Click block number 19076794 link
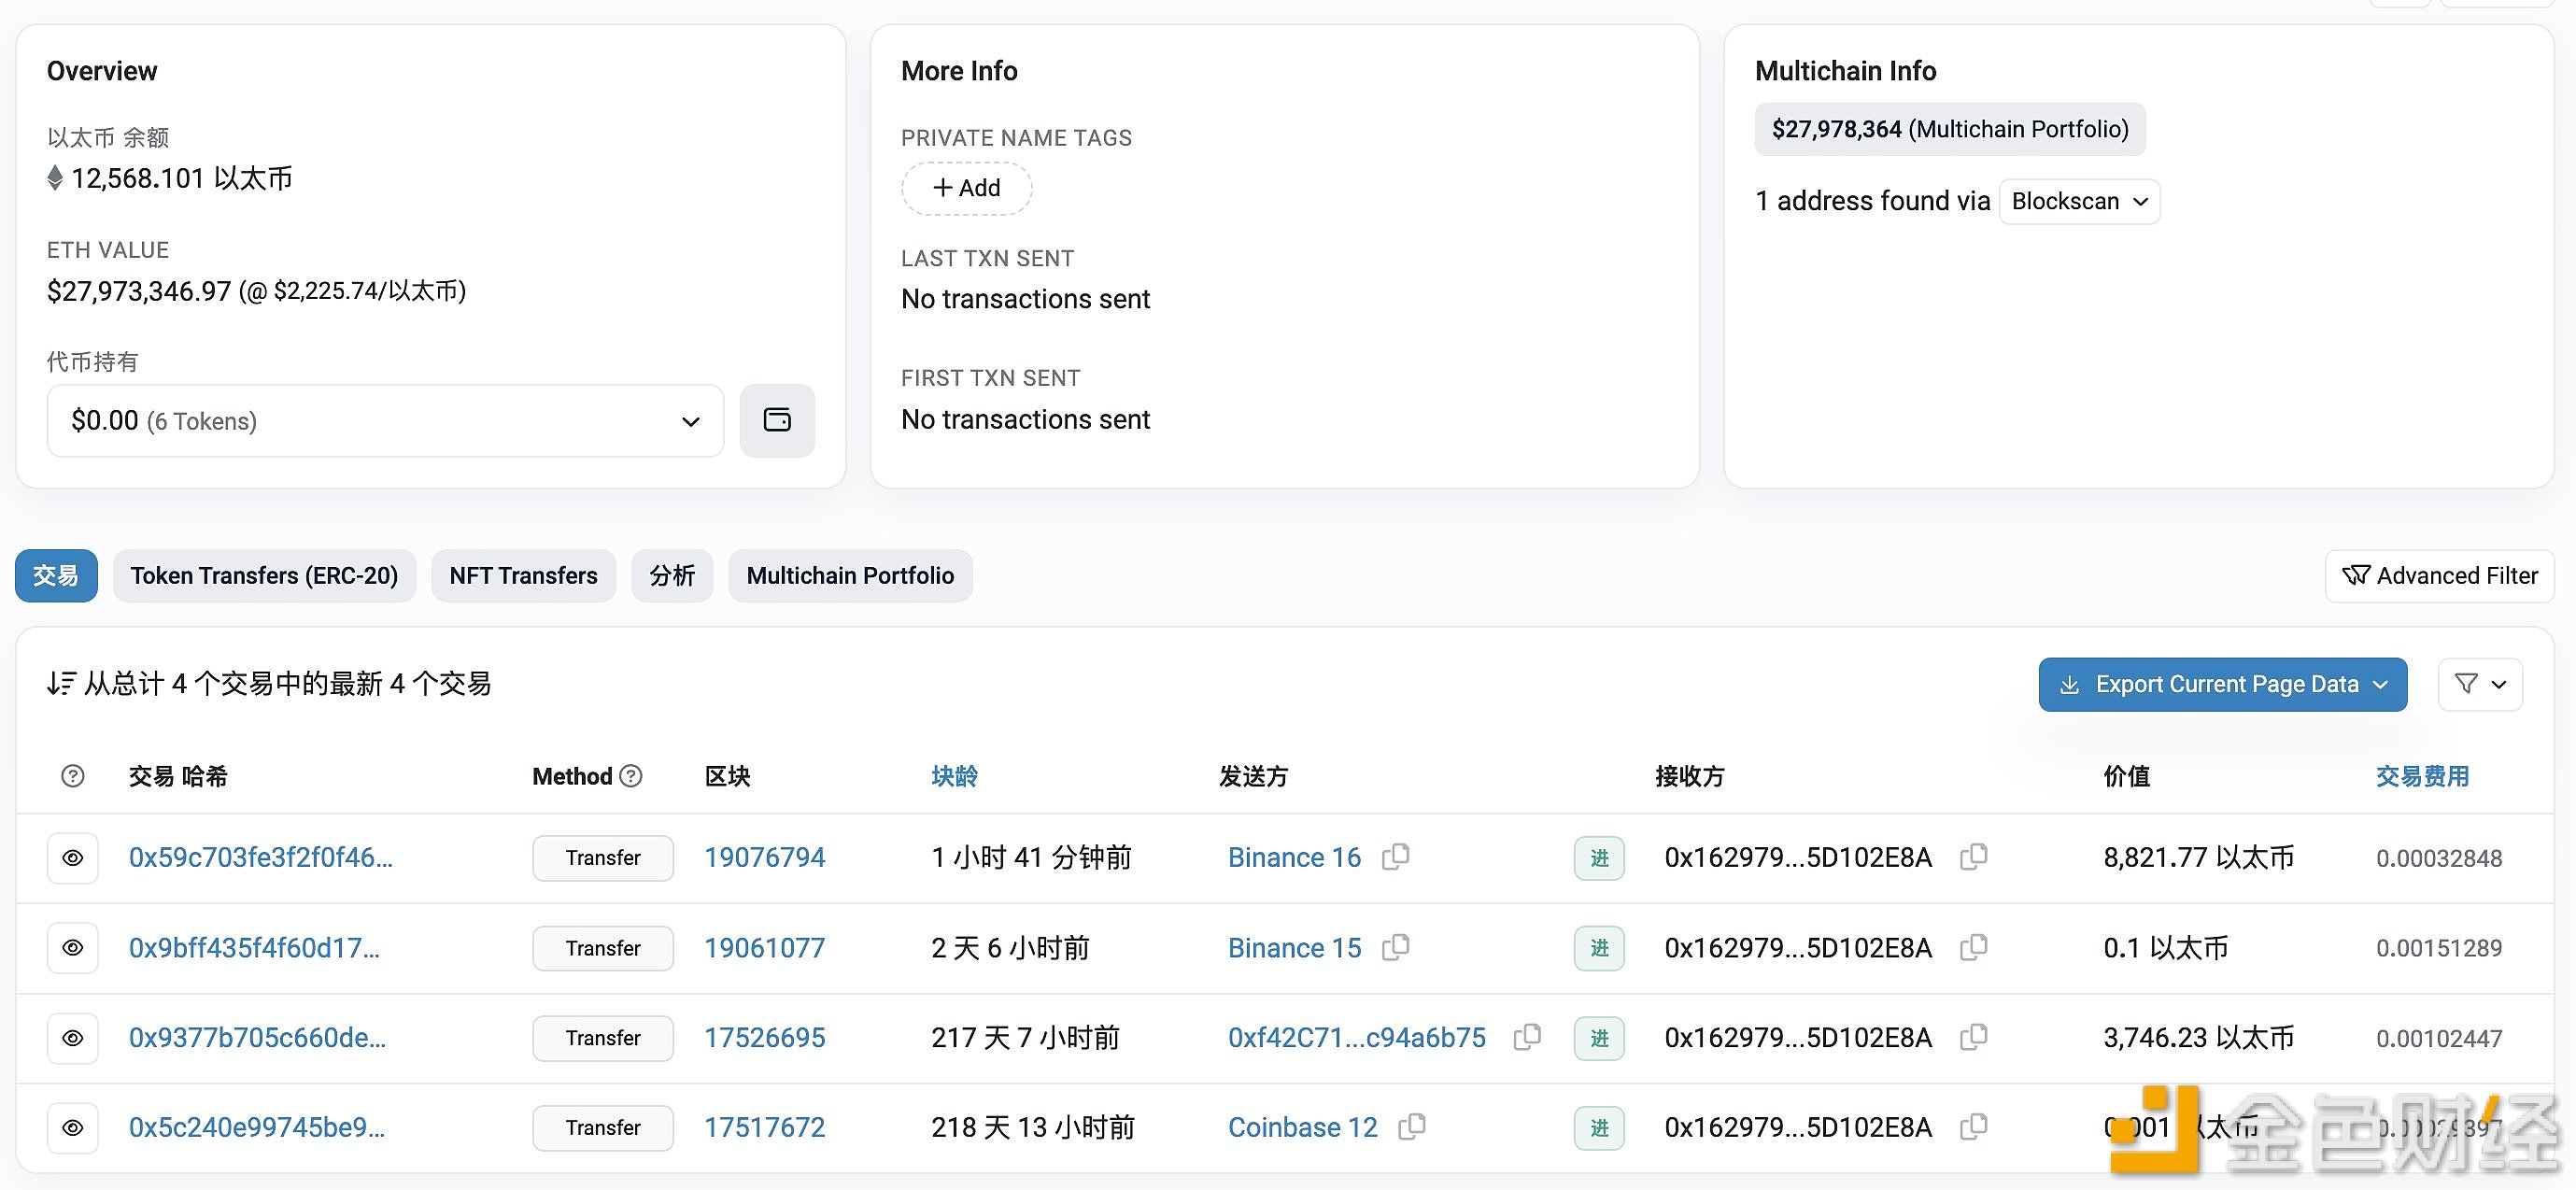 coord(766,857)
